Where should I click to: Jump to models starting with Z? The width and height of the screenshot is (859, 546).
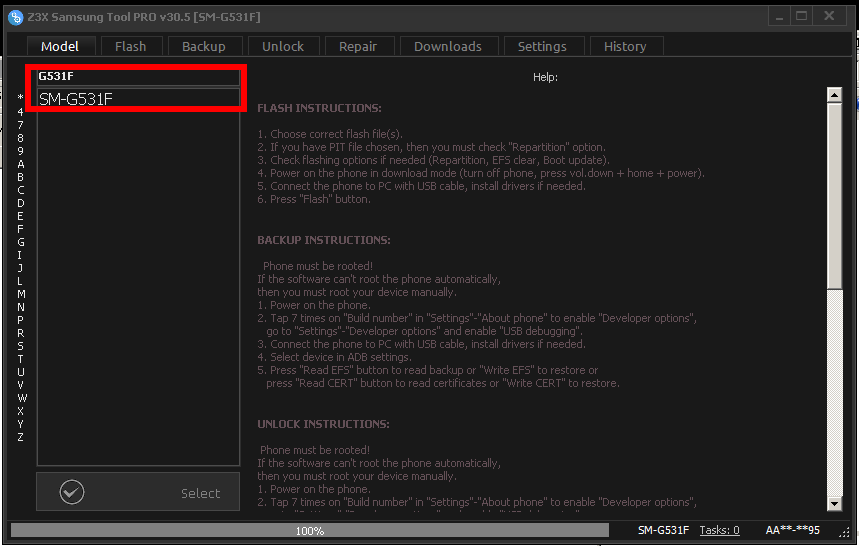tap(20, 438)
